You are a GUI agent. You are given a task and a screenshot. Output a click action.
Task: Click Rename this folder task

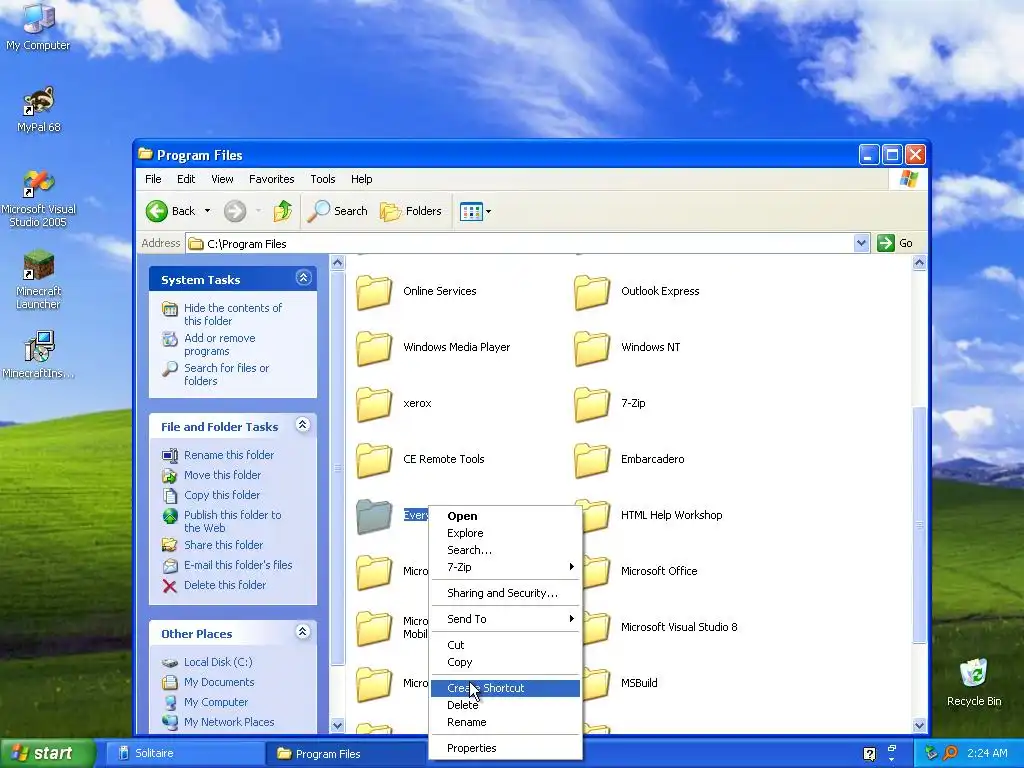[229, 455]
